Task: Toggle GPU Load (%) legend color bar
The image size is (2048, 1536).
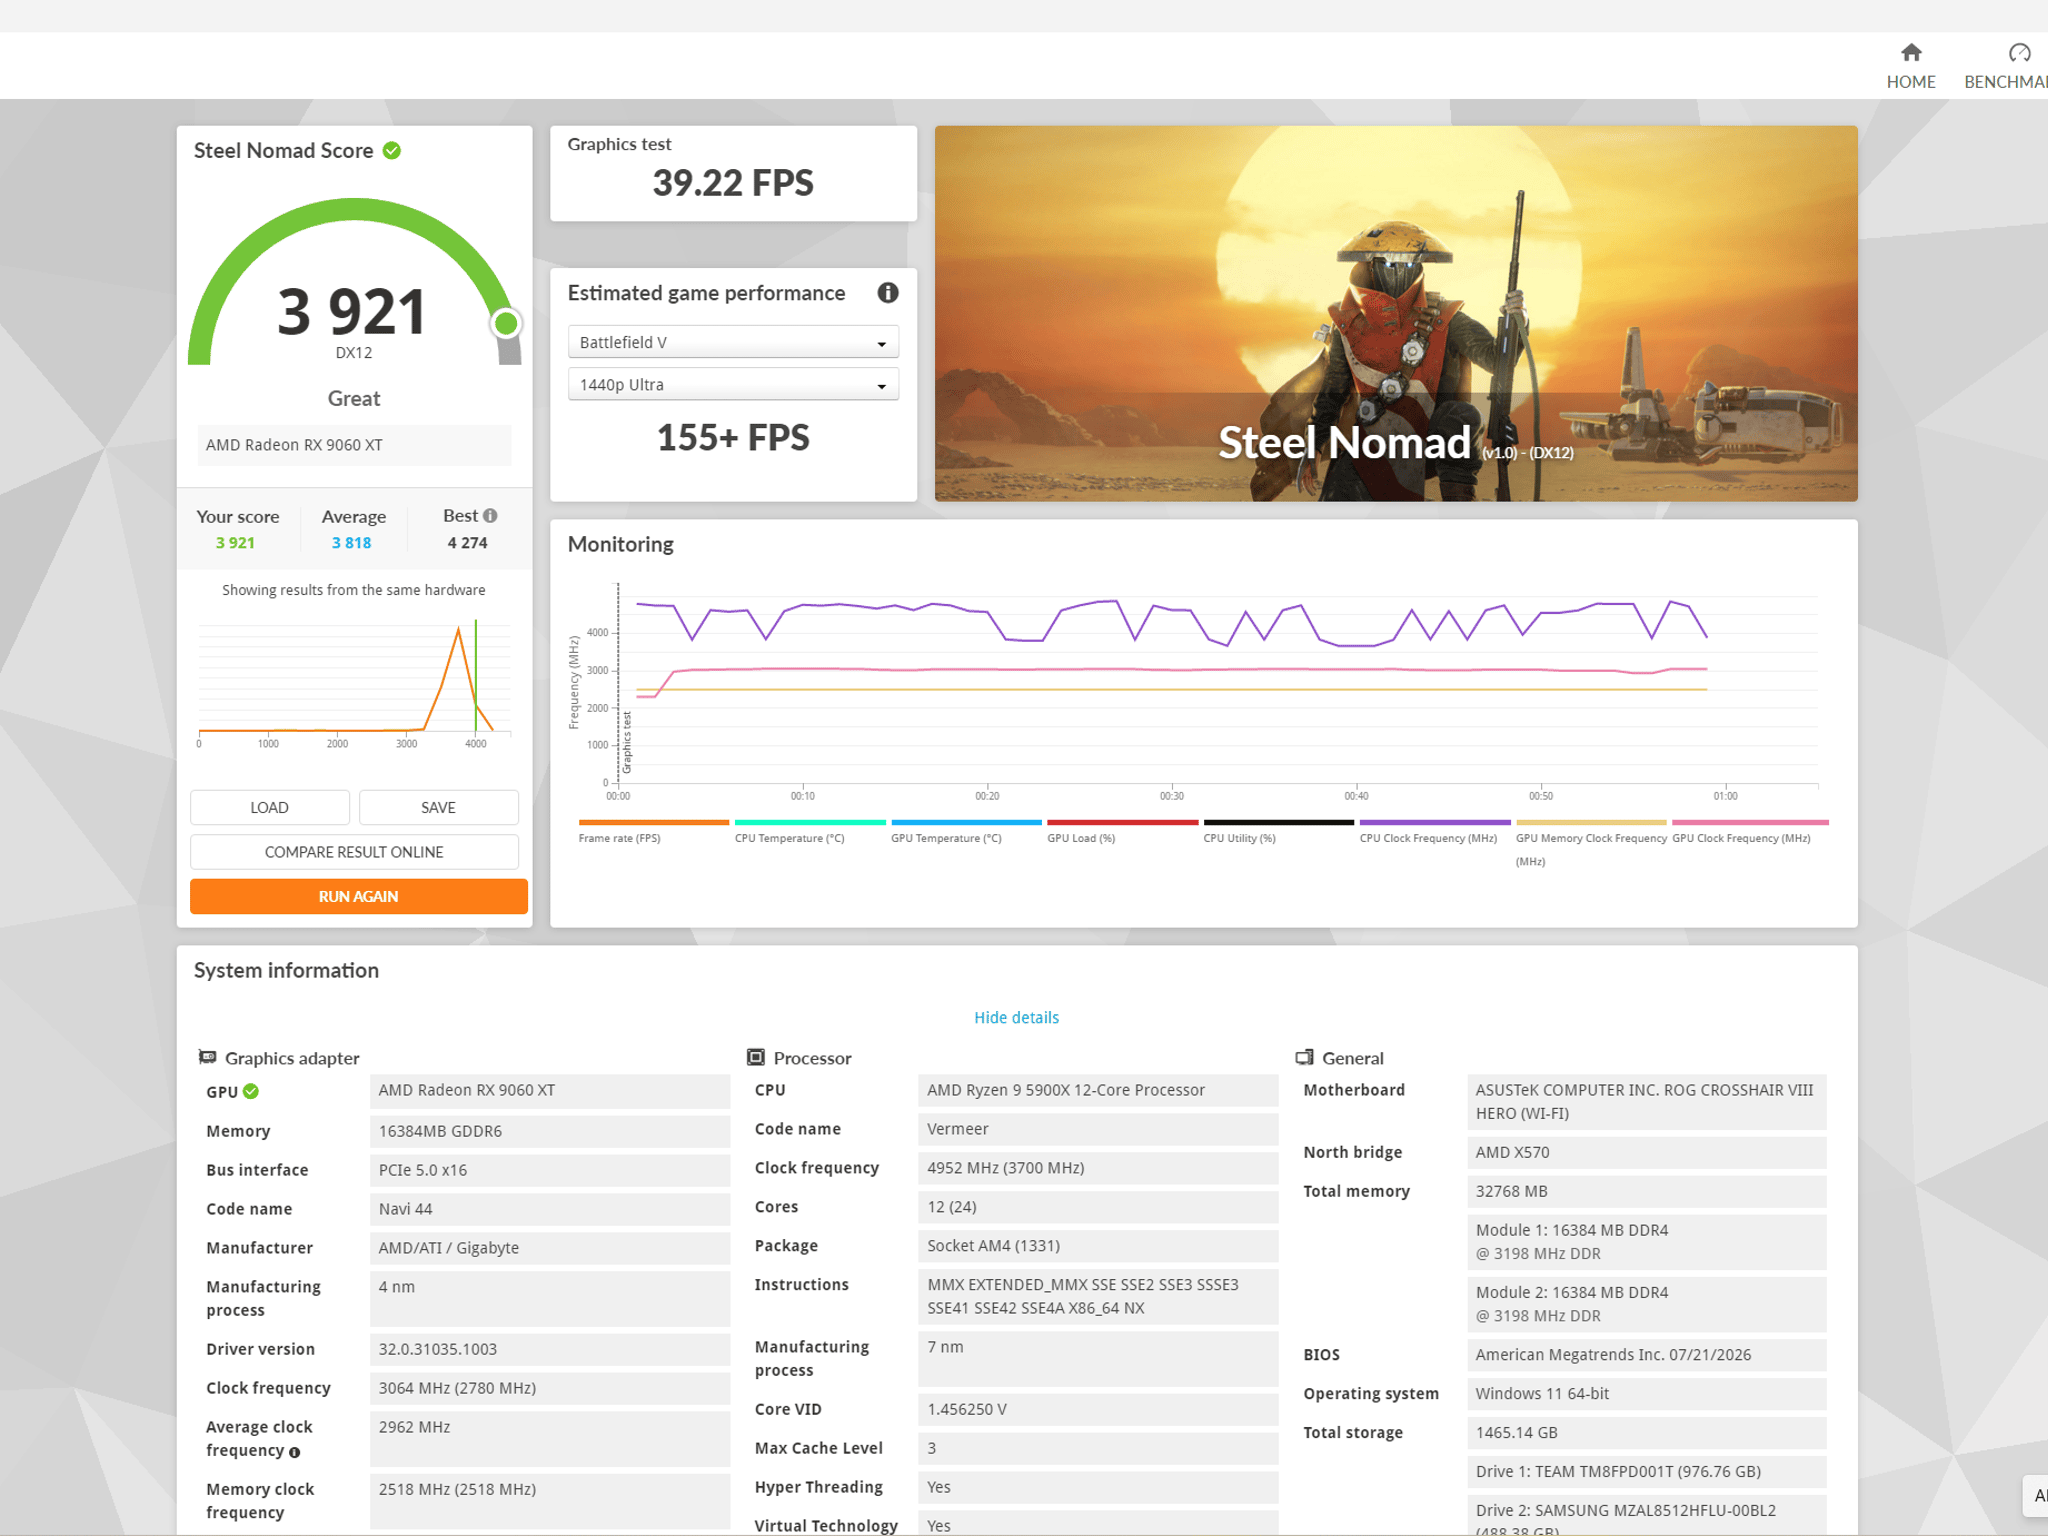Action: (1122, 822)
